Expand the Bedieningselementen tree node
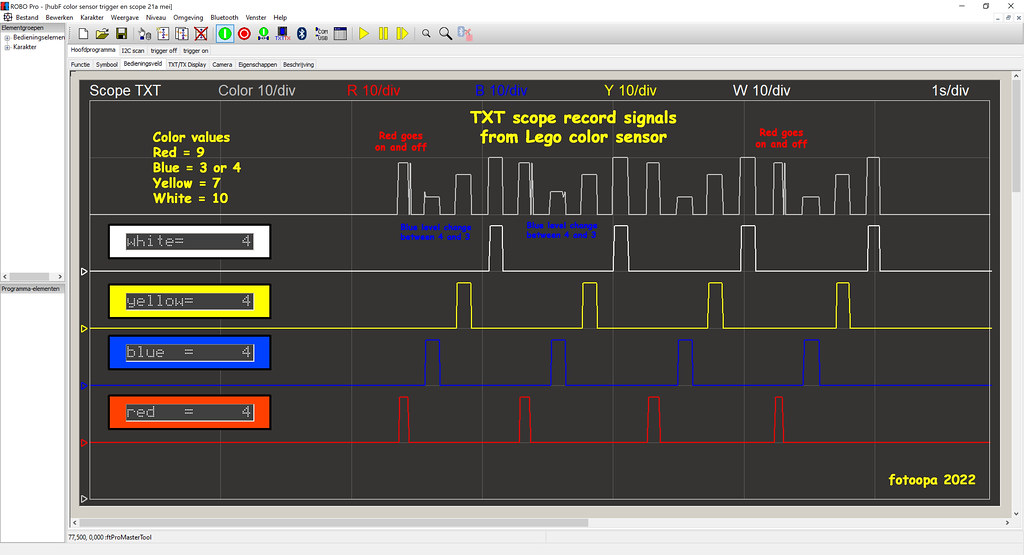The width and height of the screenshot is (1024, 555). 7,38
